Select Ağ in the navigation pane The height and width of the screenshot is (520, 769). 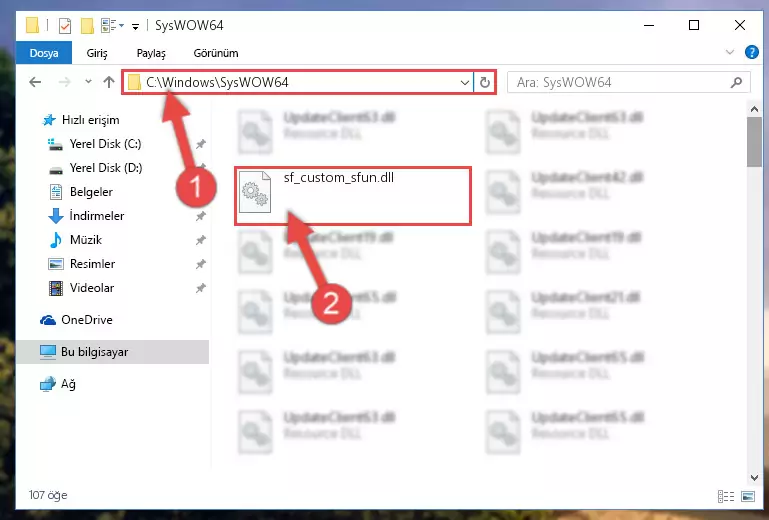(68, 384)
